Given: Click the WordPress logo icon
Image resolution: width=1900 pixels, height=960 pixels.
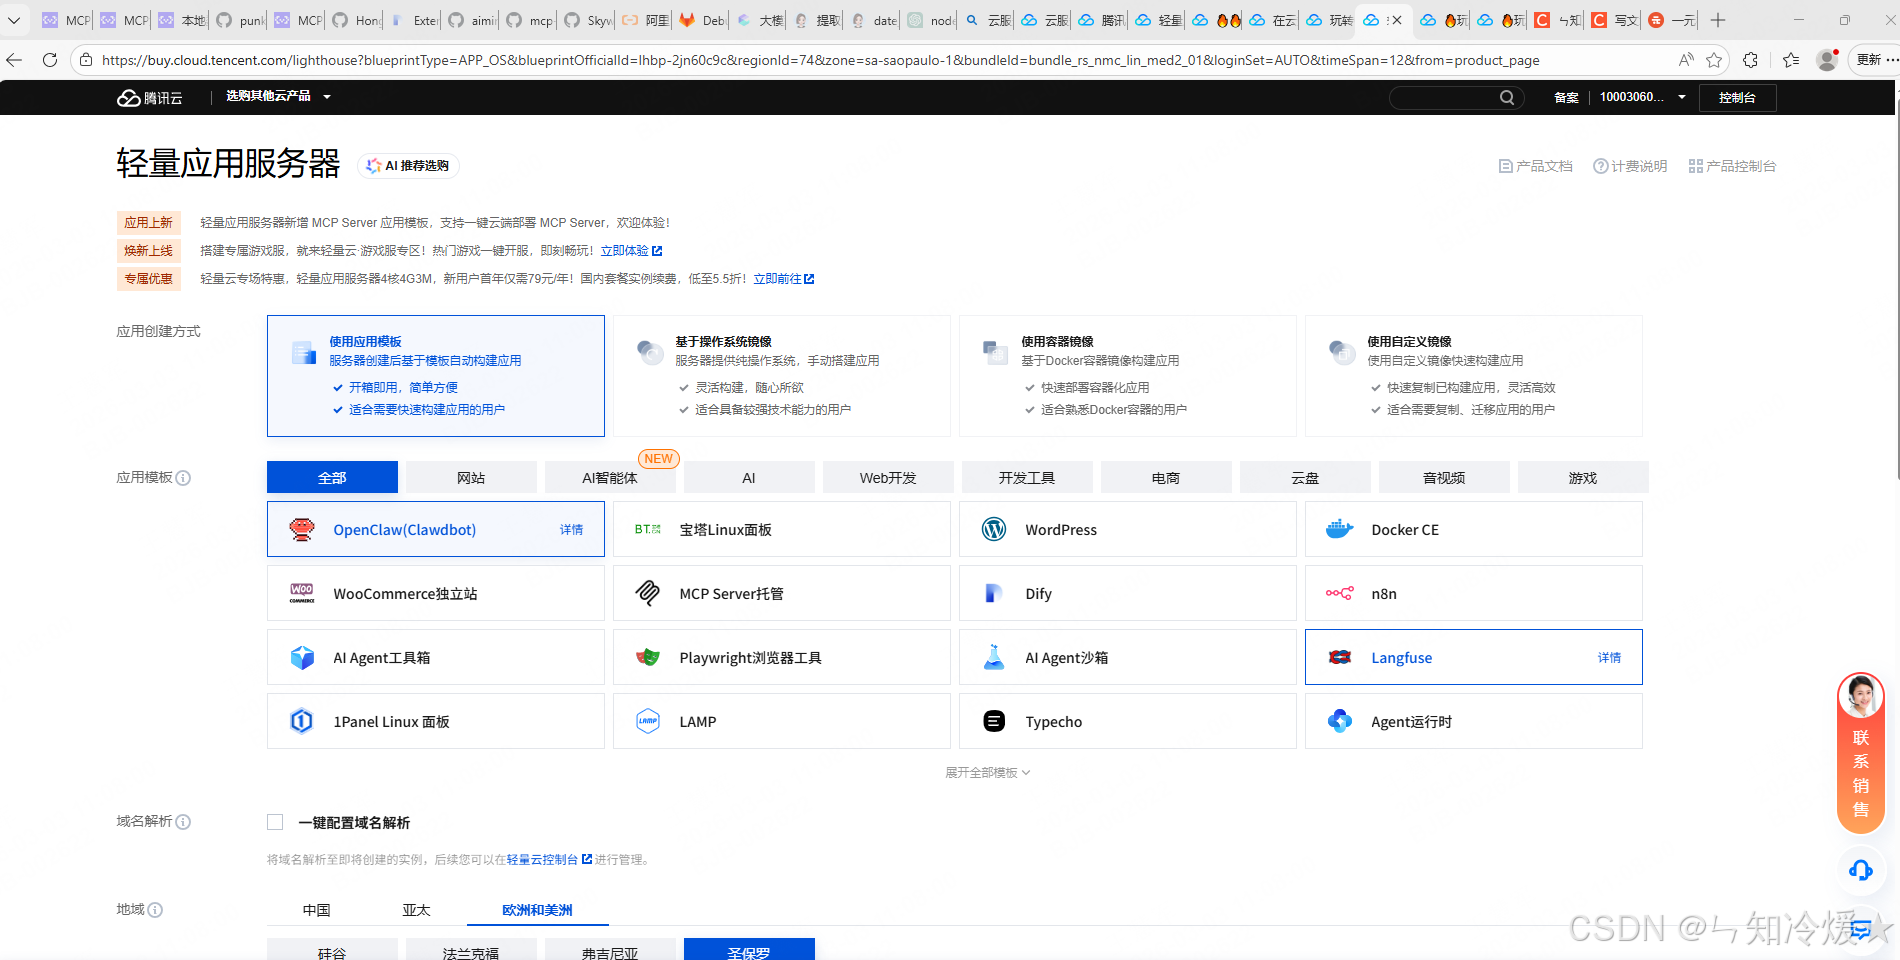Looking at the screenshot, I should click(994, 529).
